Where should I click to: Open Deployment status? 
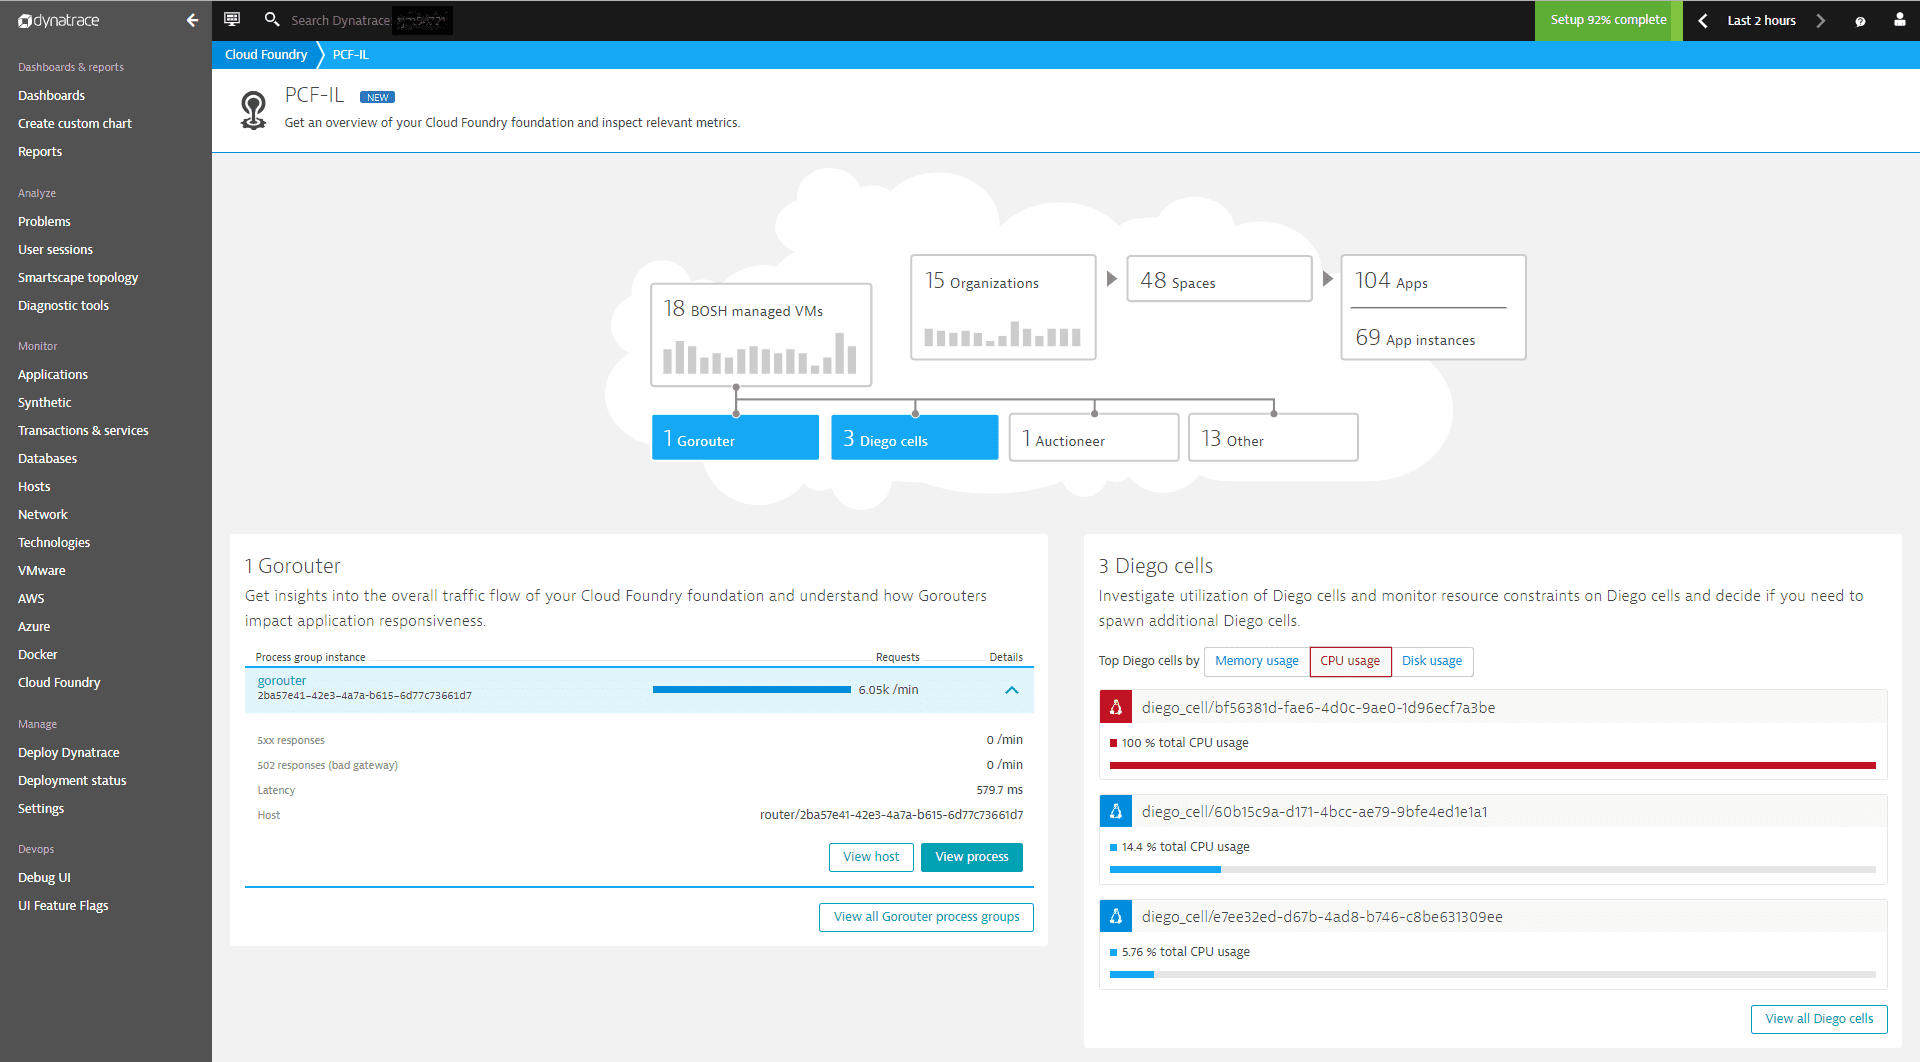click(x=72, y=780)
